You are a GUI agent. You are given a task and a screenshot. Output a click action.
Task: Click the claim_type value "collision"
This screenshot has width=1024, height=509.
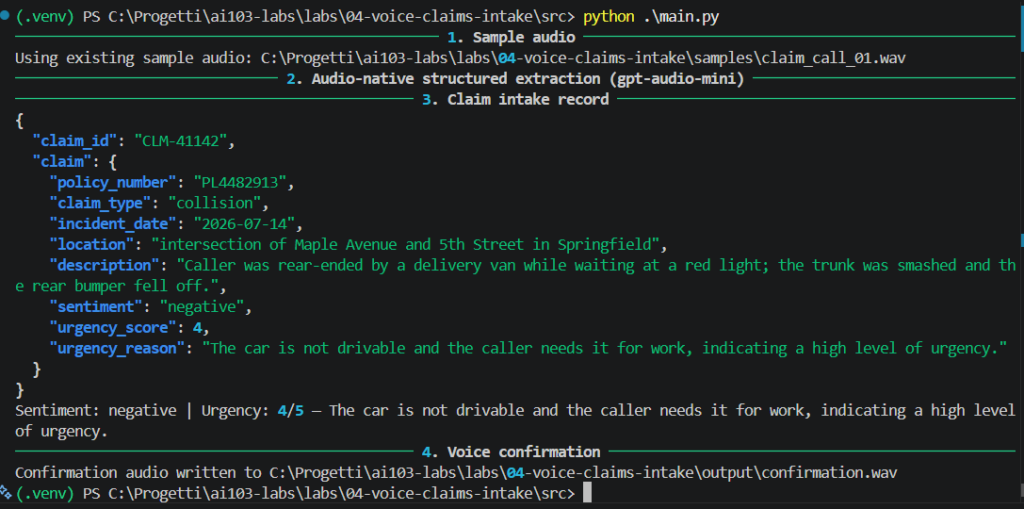click(x=214, y=203)
